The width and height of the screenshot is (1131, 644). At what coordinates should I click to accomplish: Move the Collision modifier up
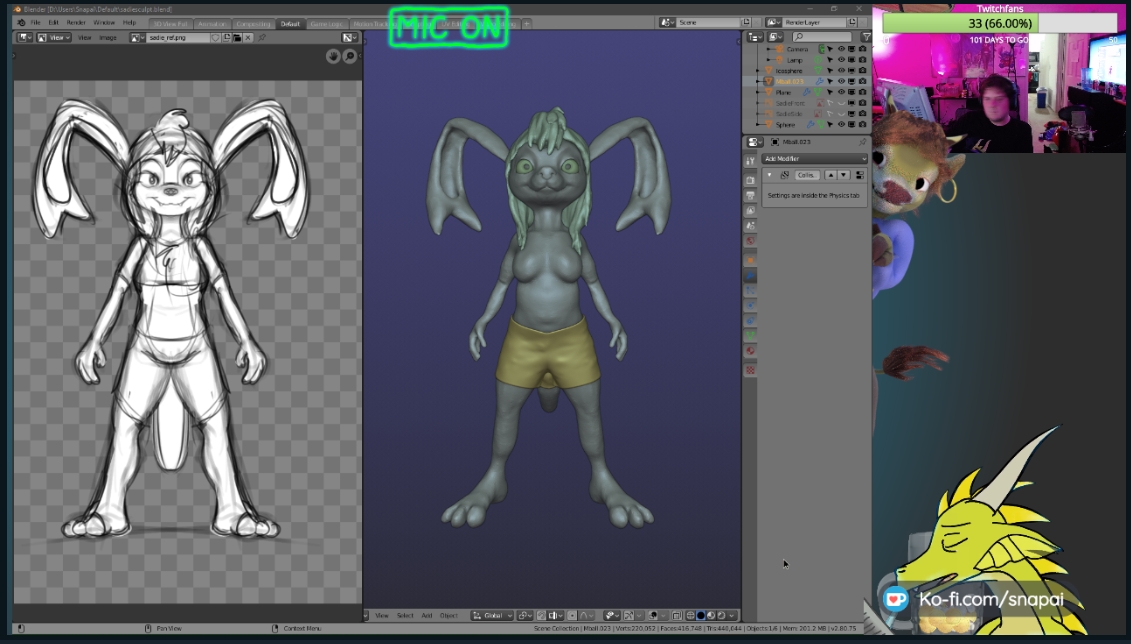point(830,175)
